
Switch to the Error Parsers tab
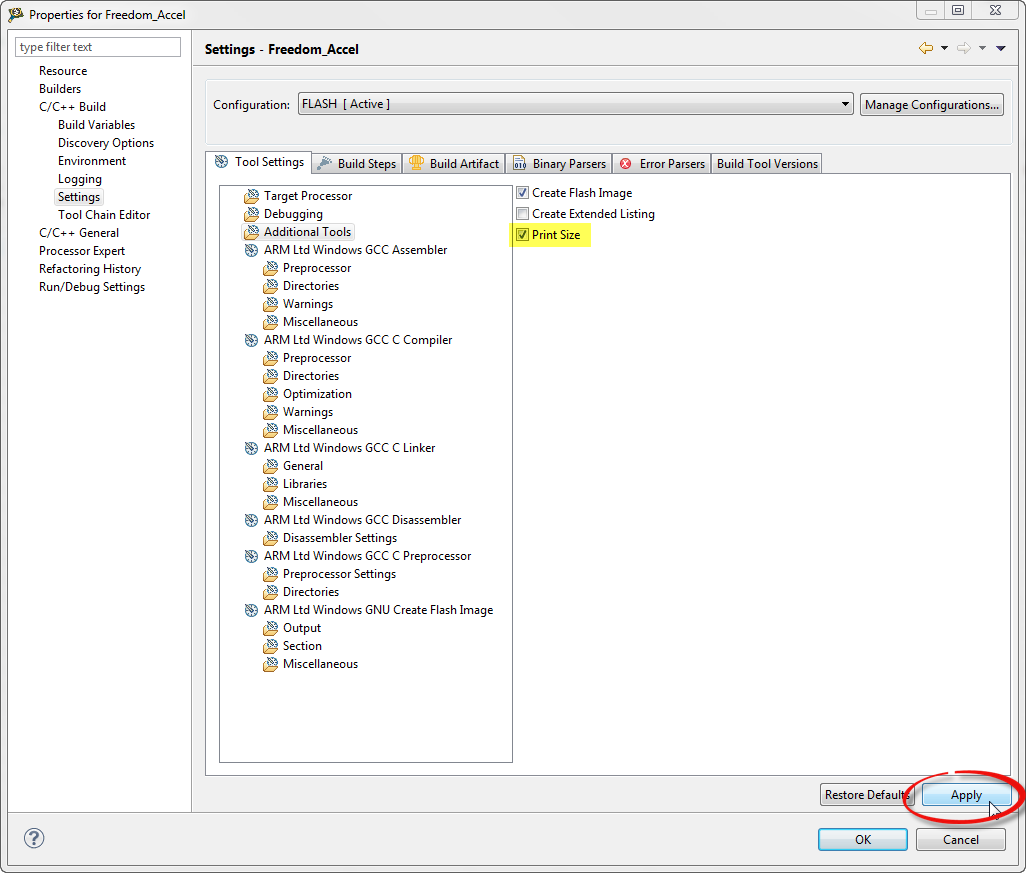[662, 163]
